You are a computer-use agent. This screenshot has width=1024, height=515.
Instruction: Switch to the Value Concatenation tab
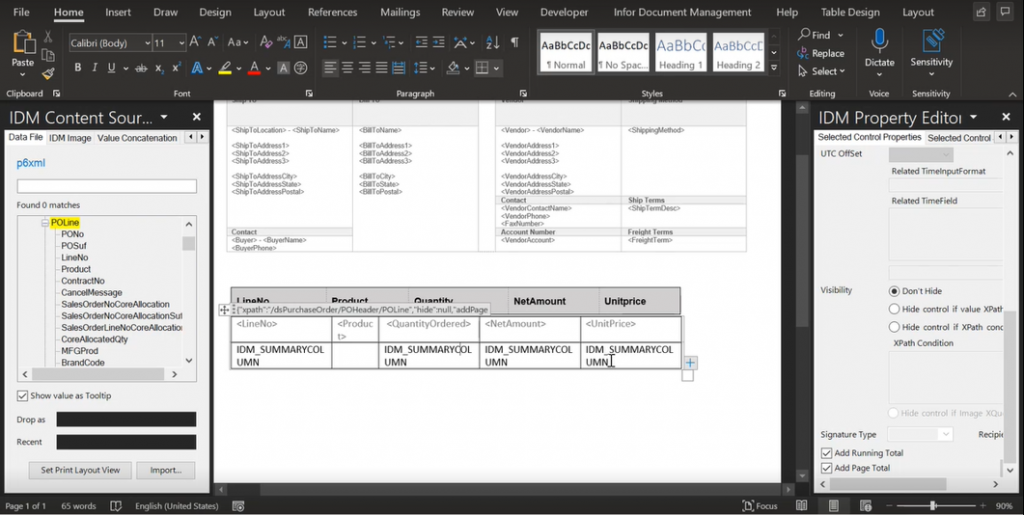137,138
